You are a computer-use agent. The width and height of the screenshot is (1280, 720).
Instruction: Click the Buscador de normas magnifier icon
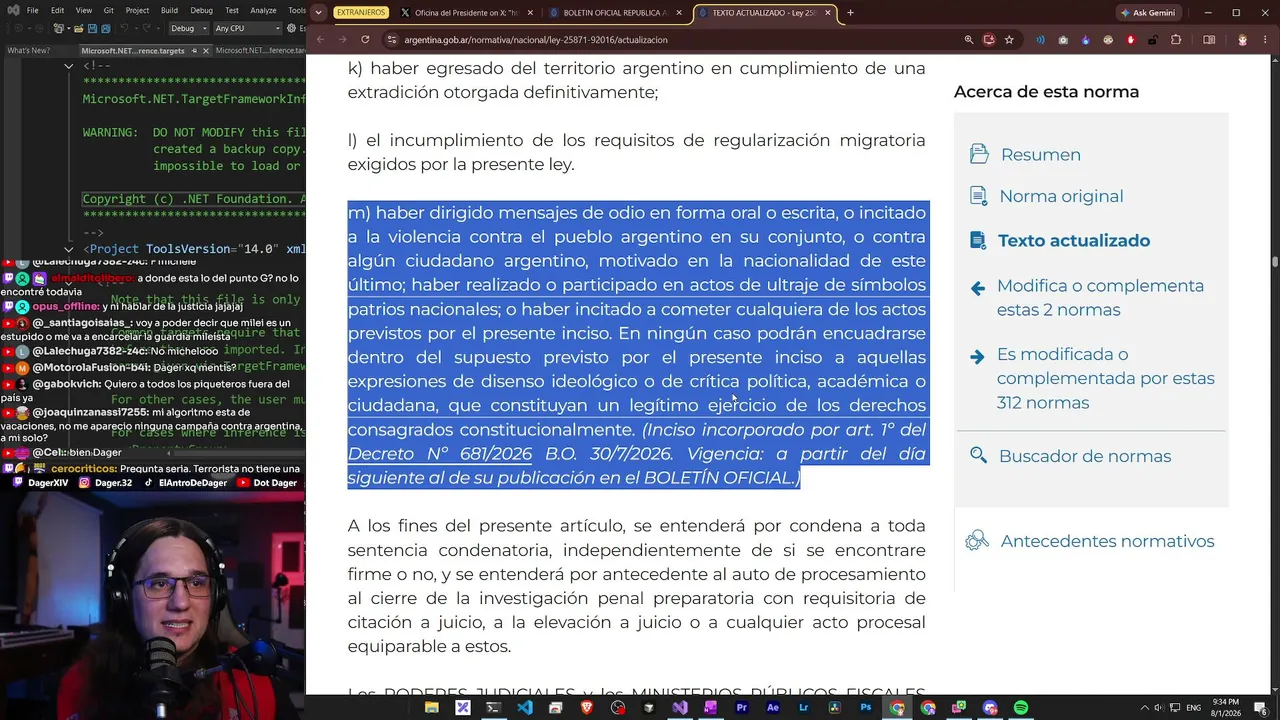click(x=979, y=456)
